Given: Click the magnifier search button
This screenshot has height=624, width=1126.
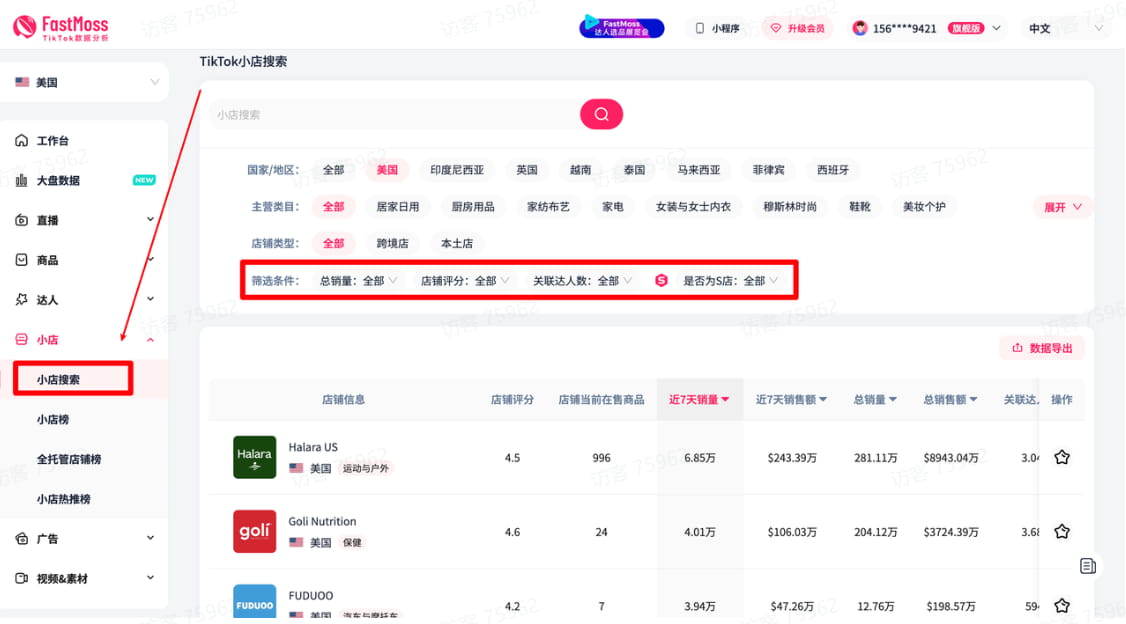Looking at the screenshot, I should coord(601,114).
